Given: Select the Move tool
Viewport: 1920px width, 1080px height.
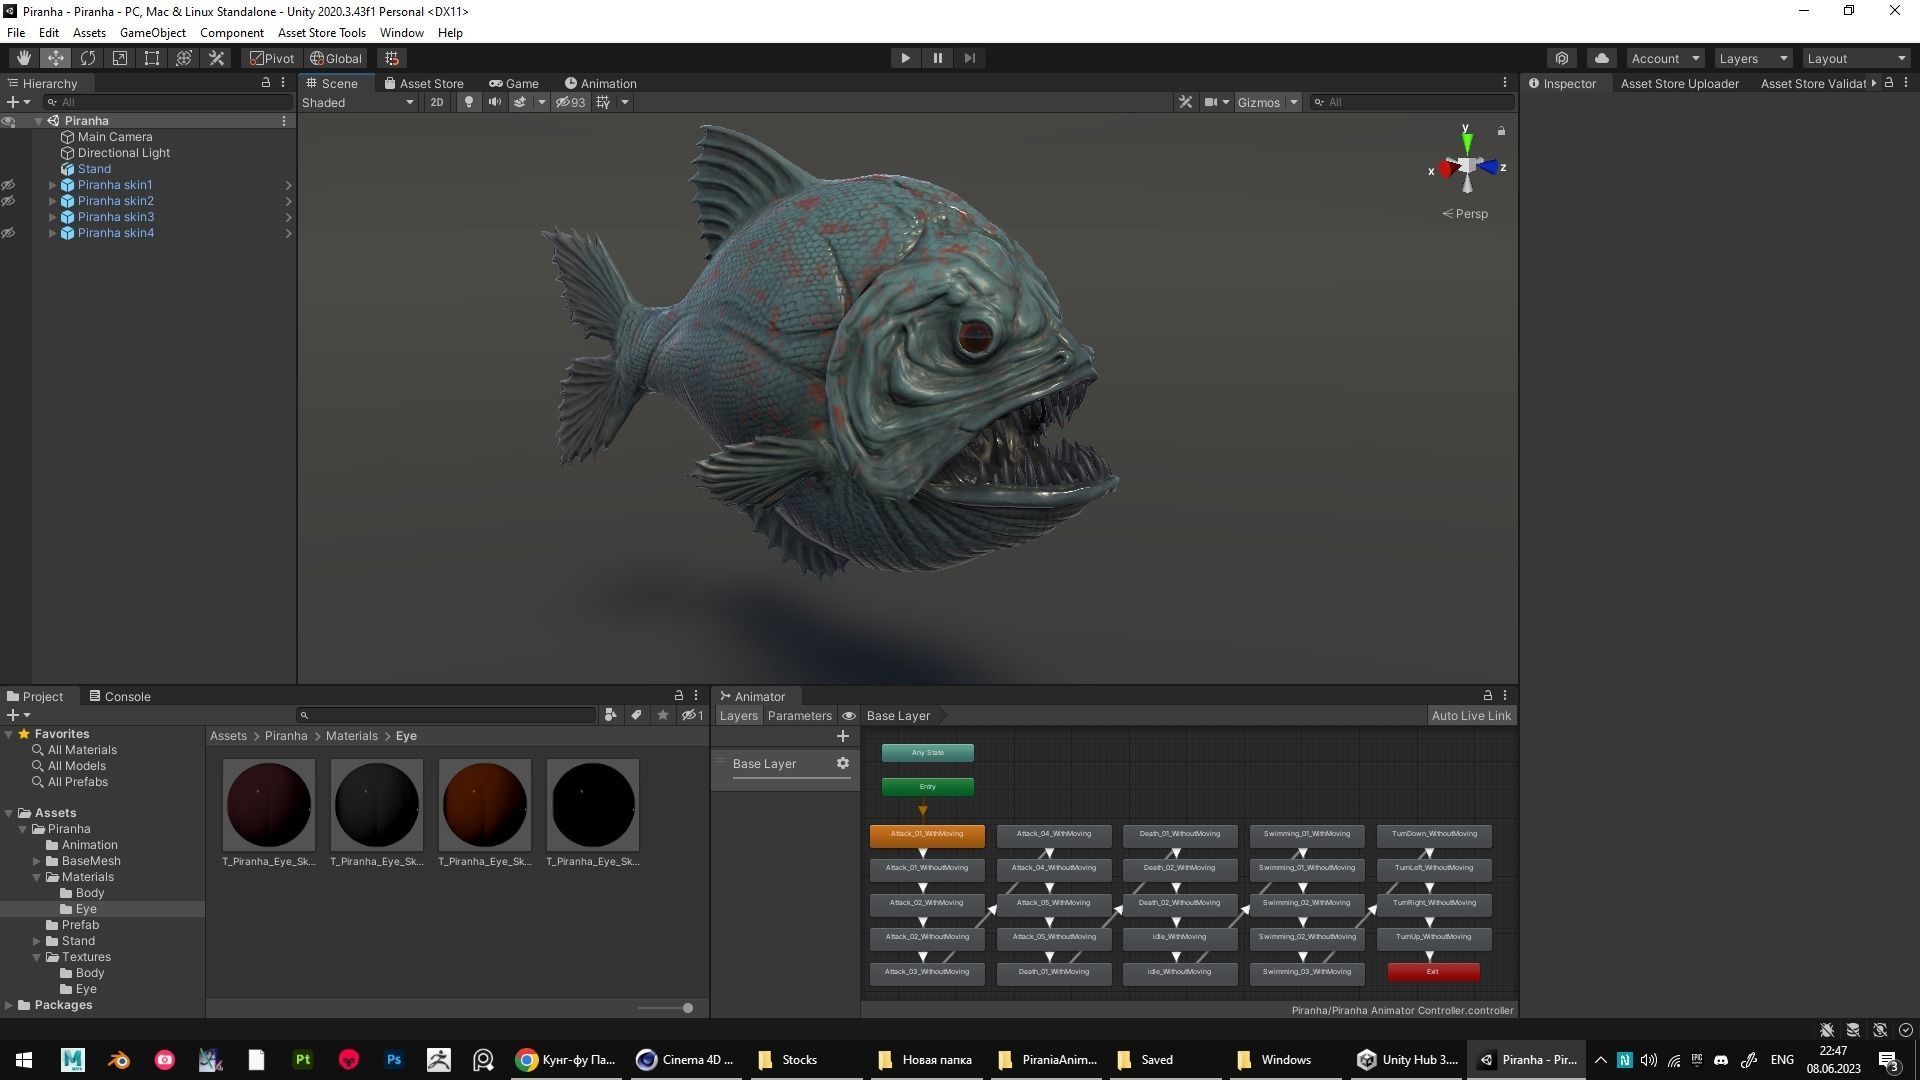Looking at the screenshot, I should pyautogui.click(x=56, y=58).
